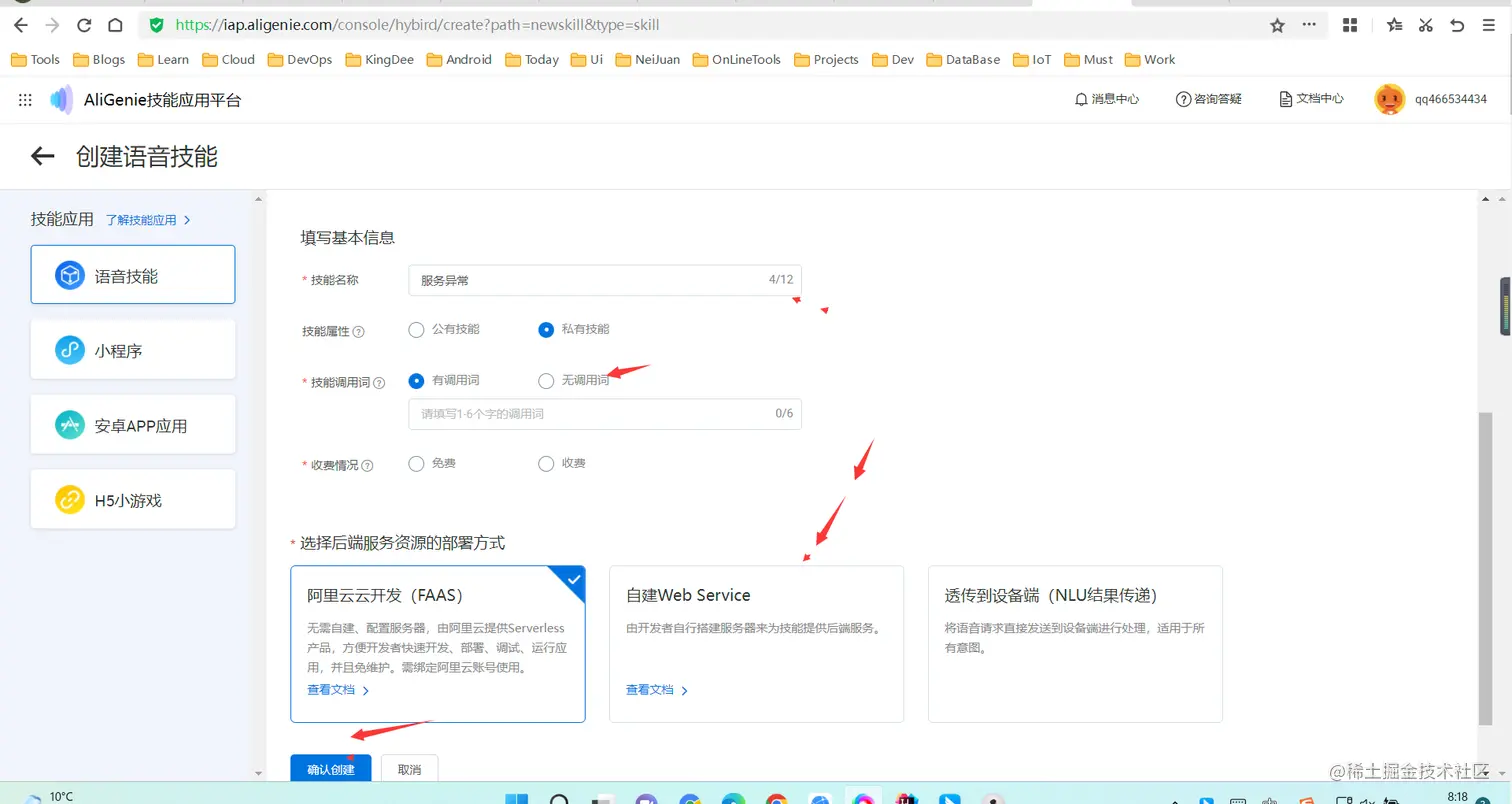Open 查看文档 link in Web Service card
The width and height of the screenshot is (1512, 804).
tap(657, 690)
